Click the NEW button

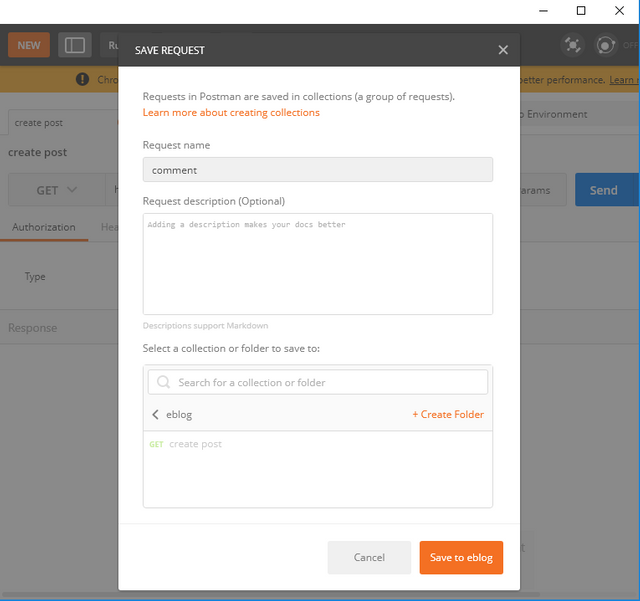click(x=29, y=45)
